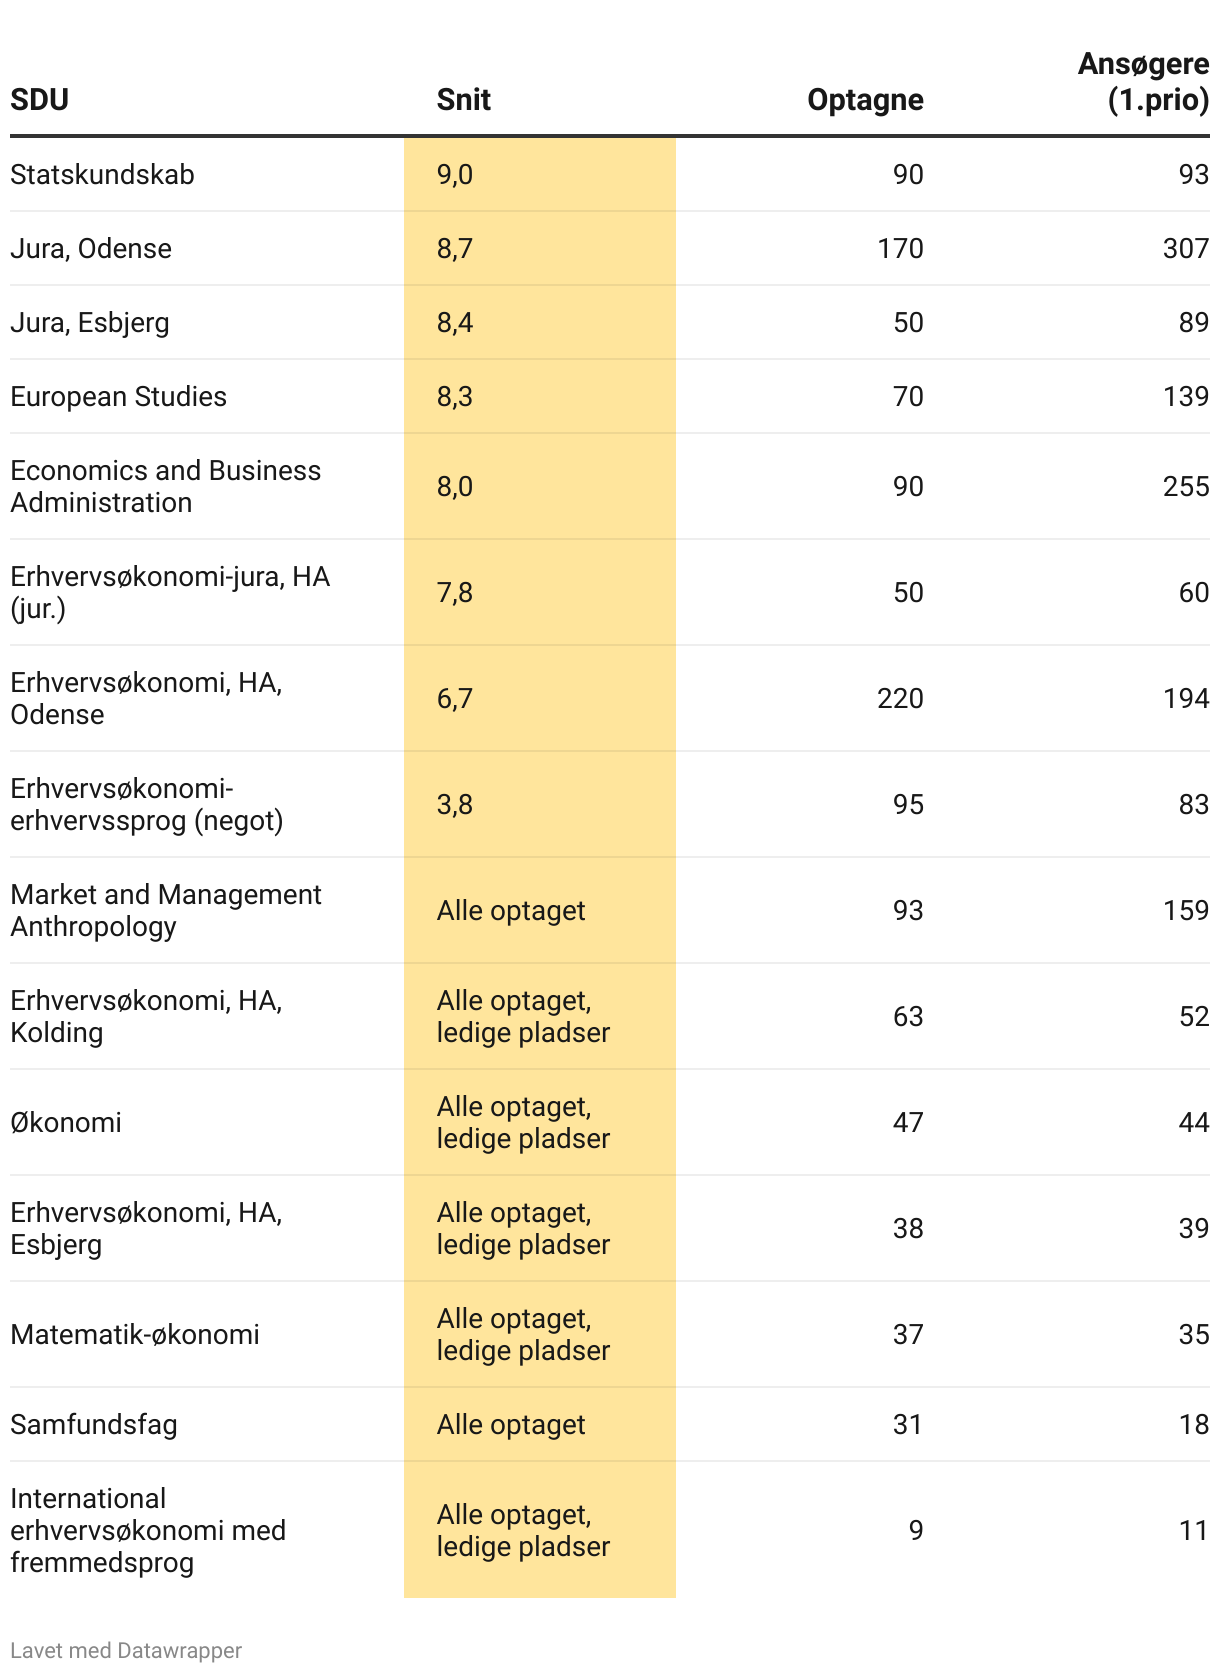Open the Lavet med Datawrapper link
1220x1674 pixels.
126,1650
